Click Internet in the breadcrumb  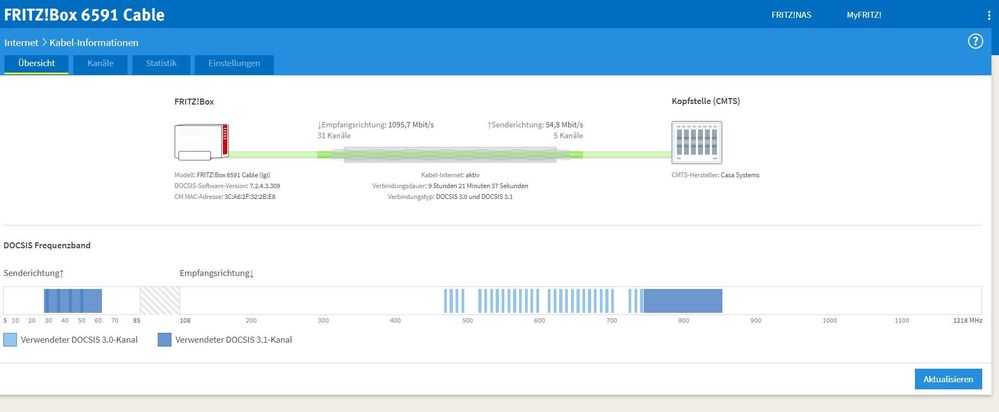click(x=21, y=43)
